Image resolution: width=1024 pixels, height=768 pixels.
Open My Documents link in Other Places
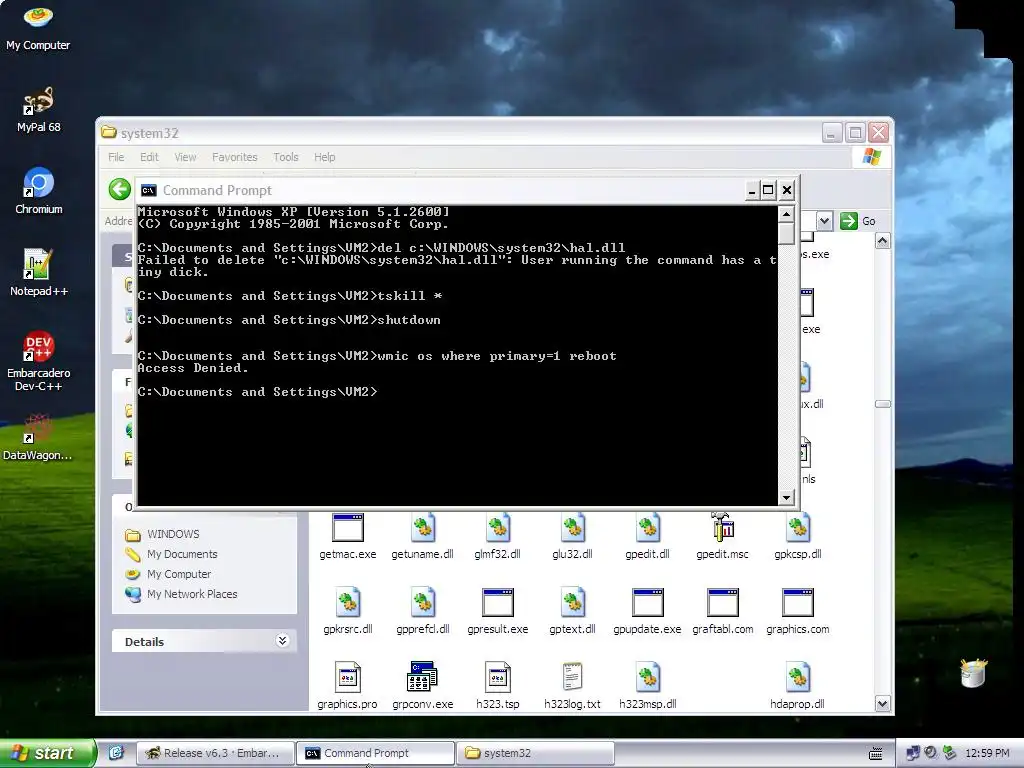click(x=172, y=554)
